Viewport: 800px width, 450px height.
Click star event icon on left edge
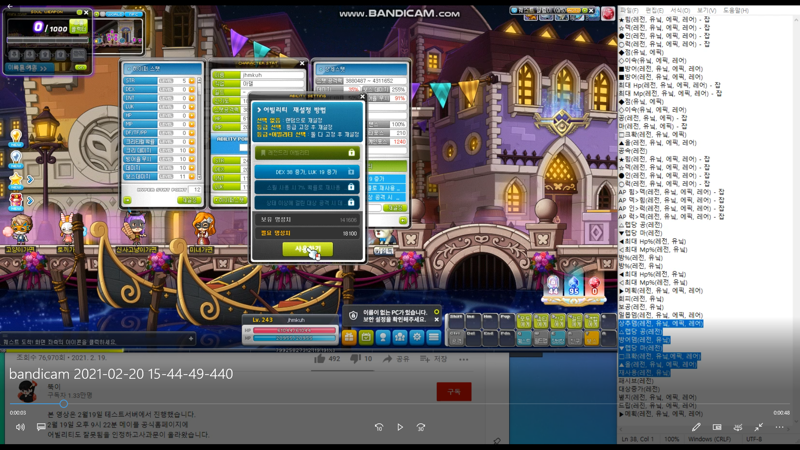point(16,179)
